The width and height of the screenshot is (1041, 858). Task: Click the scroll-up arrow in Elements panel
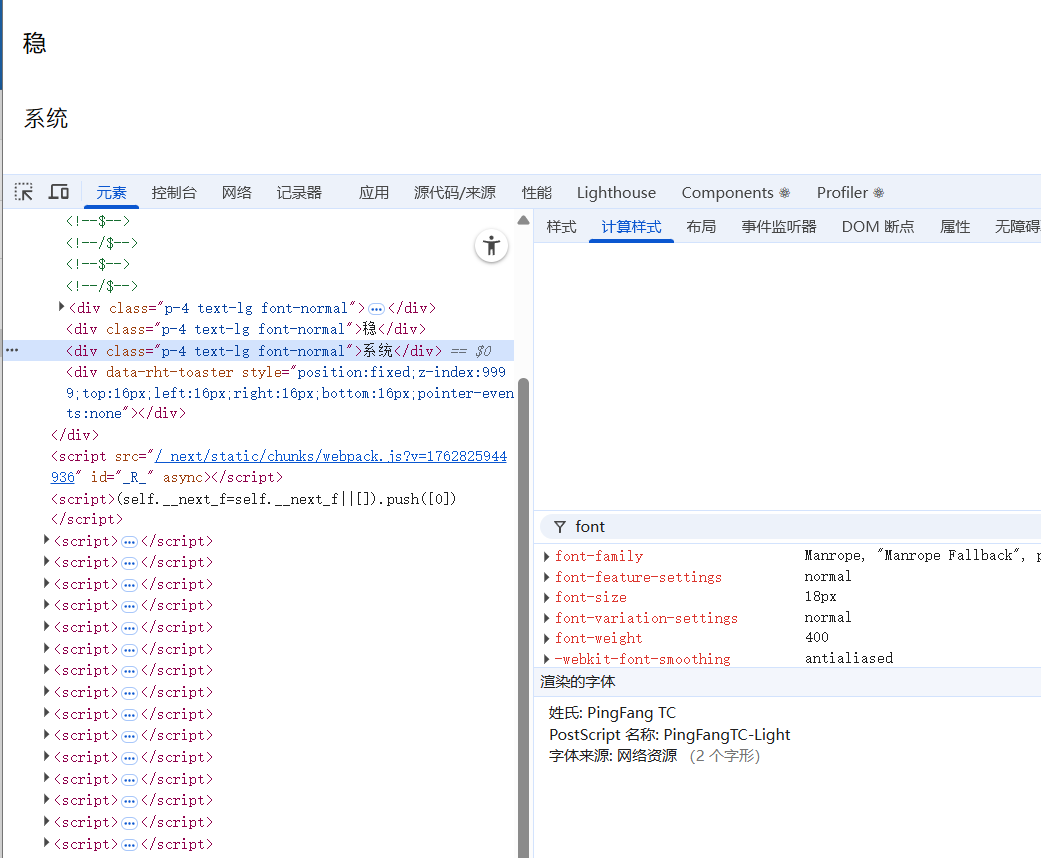coord(523,220)
